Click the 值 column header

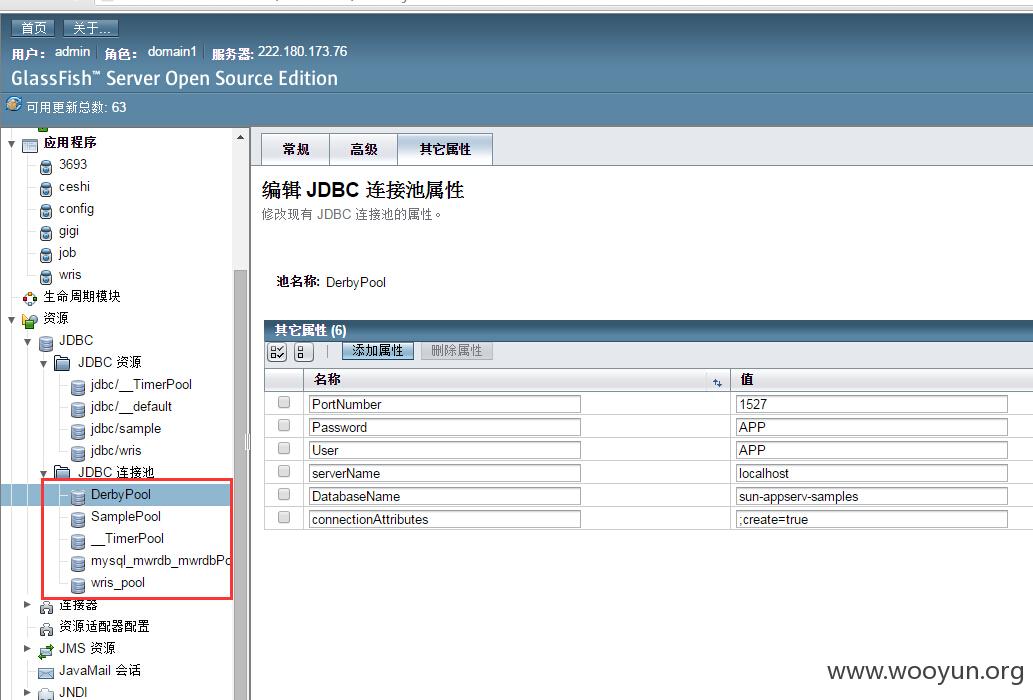point(747,379)
